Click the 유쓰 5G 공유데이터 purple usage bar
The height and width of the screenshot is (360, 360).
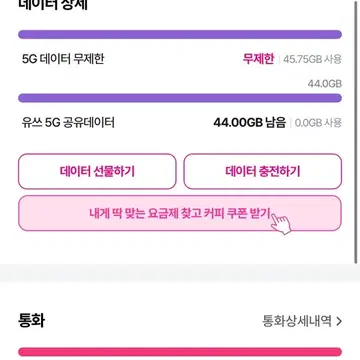[180, 98]
